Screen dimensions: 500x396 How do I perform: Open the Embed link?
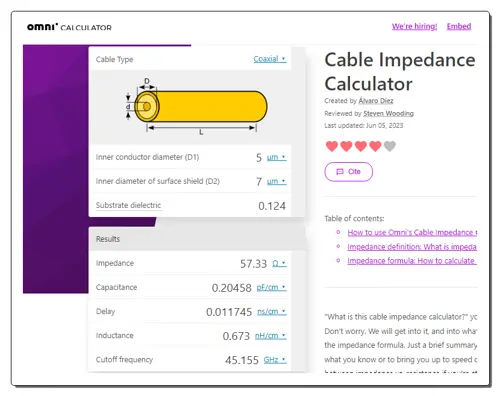[459, 26]
